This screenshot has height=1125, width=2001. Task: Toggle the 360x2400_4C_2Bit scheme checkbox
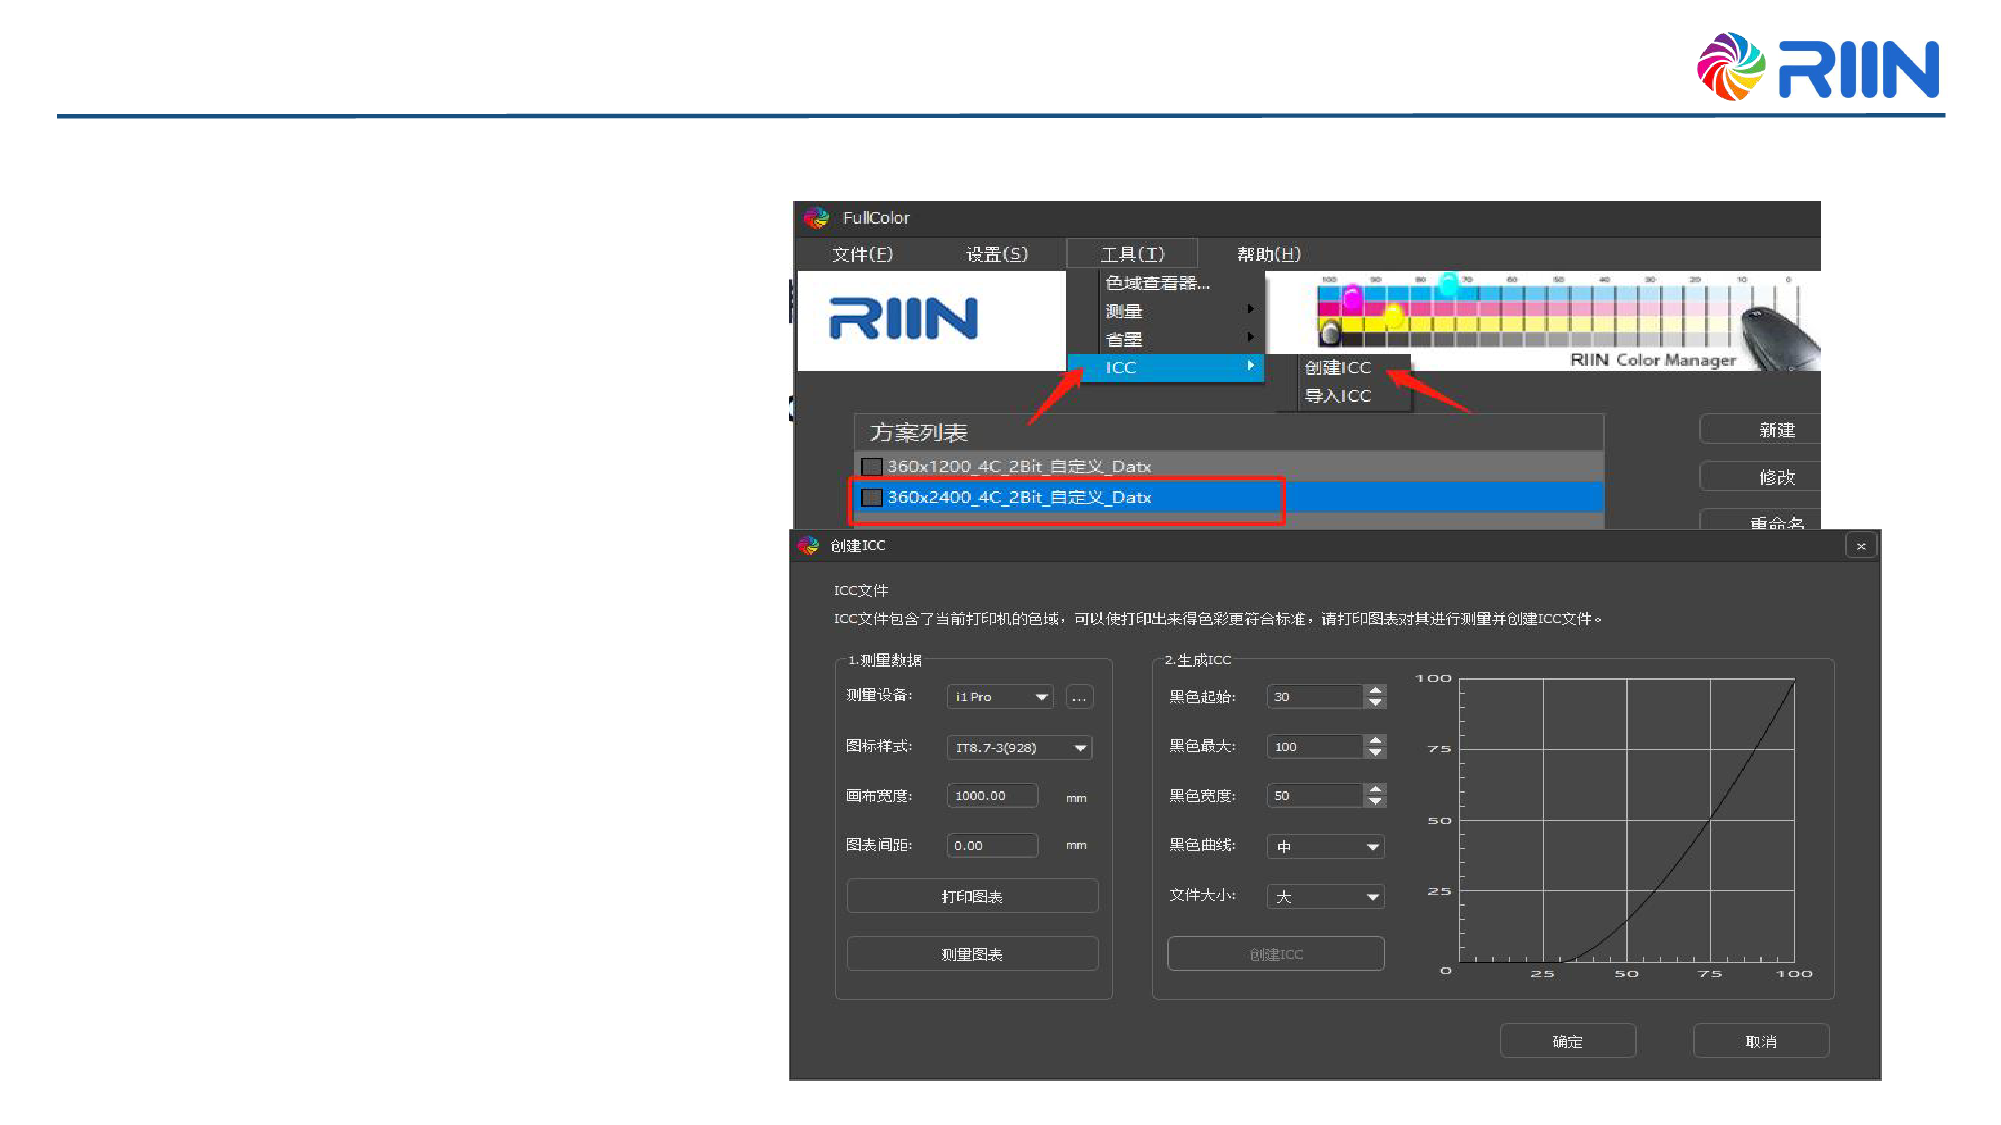[x=872, y=498]
